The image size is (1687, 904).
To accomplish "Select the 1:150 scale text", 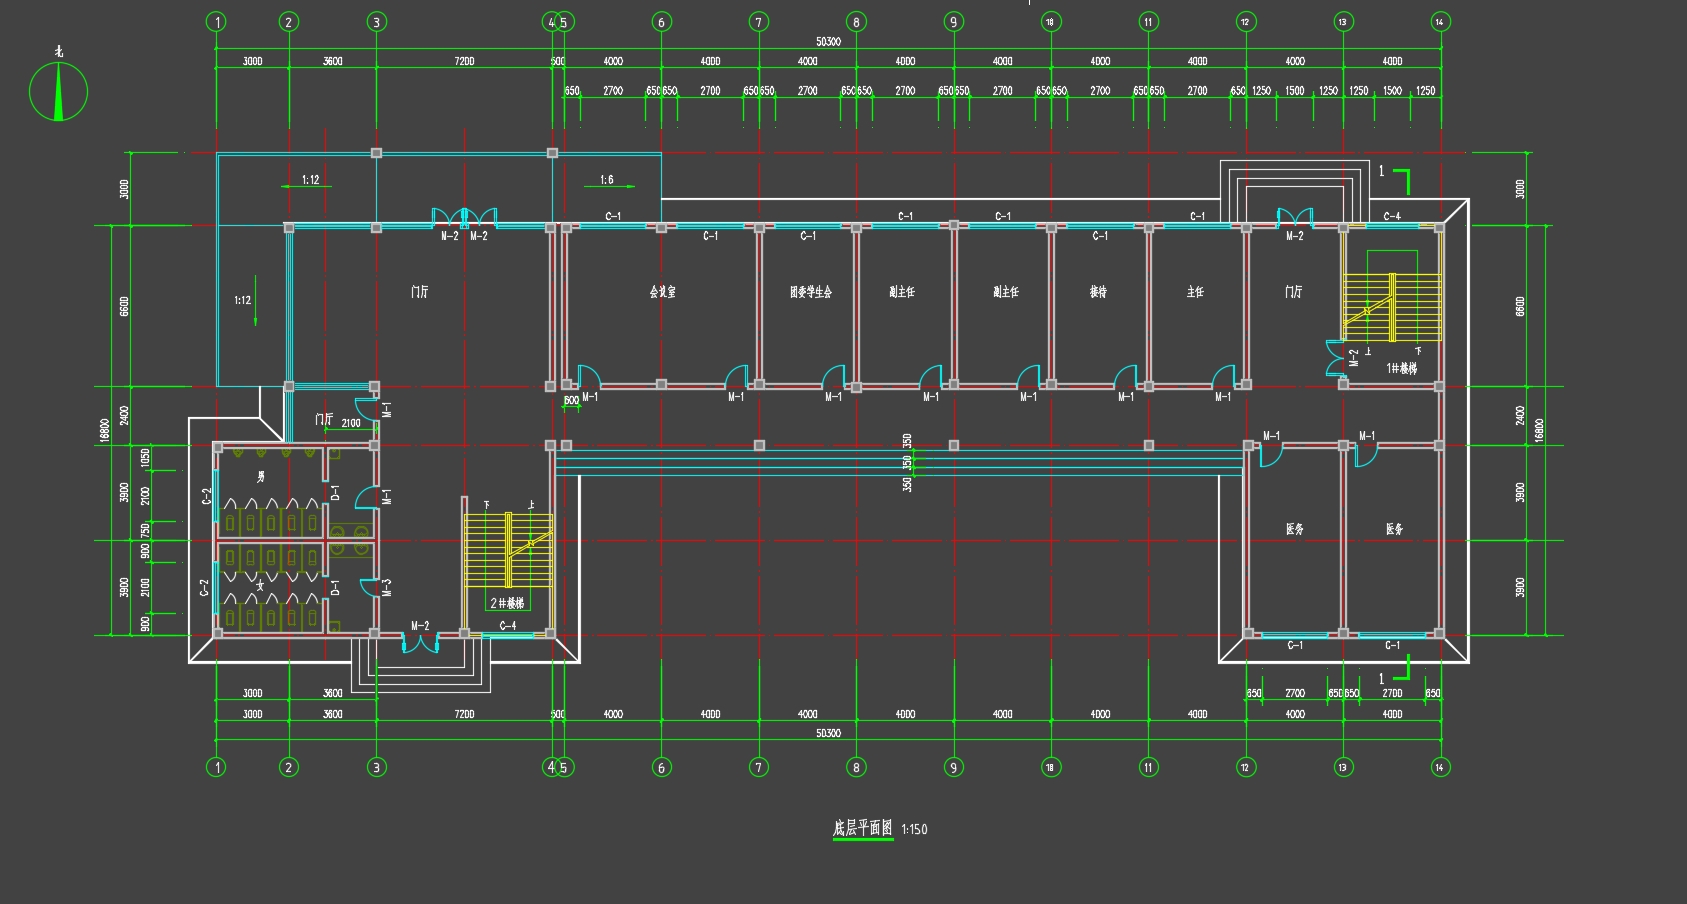I will click(914, 829).
